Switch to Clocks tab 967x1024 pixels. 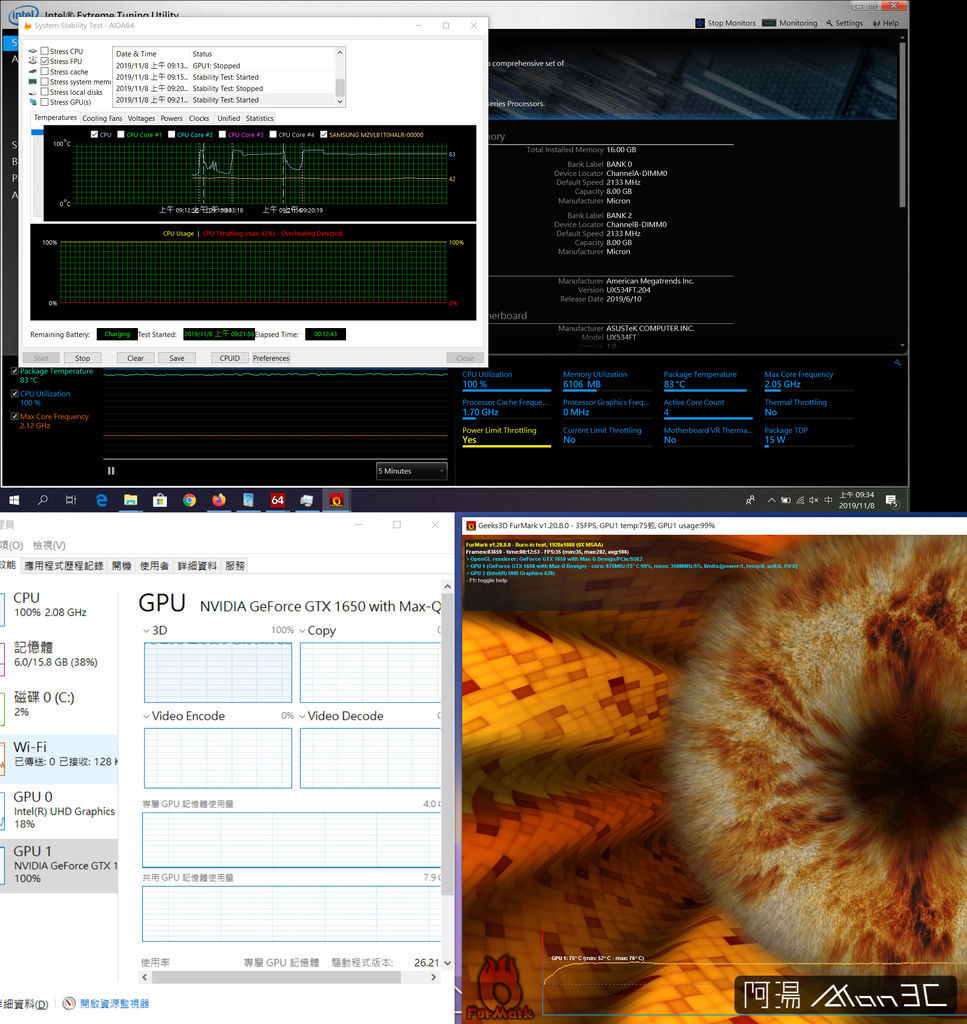click(x=198, y=118)
